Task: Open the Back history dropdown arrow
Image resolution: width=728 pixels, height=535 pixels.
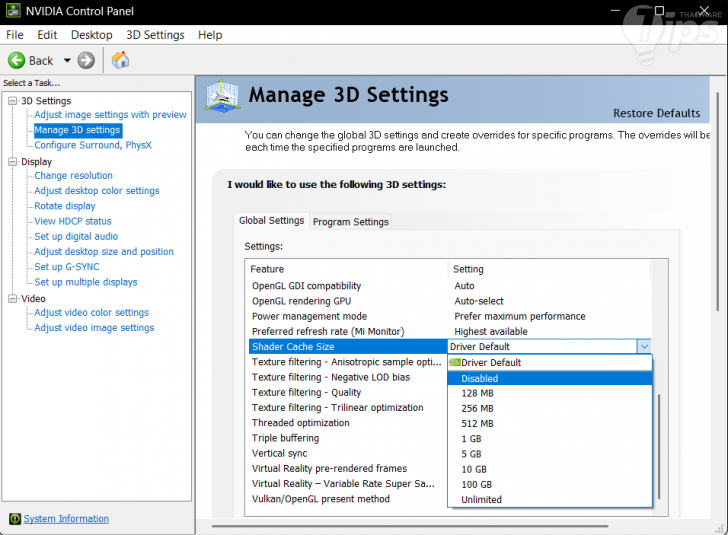Action: point(67,60)
